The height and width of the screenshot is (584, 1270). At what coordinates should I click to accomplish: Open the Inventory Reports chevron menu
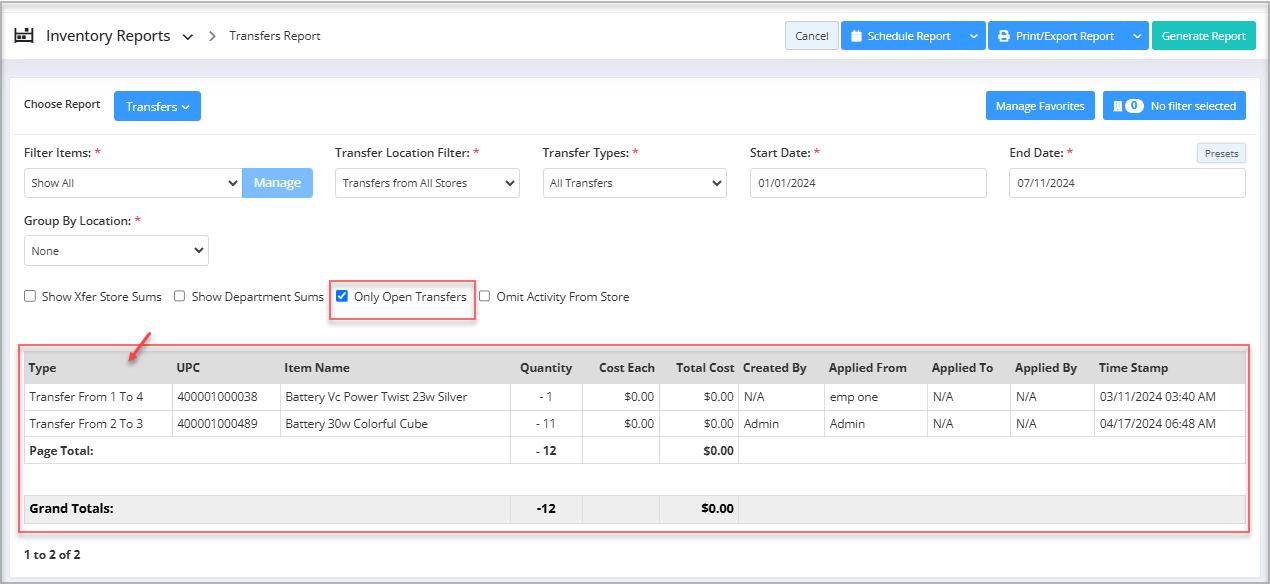(x=188, y=37)
